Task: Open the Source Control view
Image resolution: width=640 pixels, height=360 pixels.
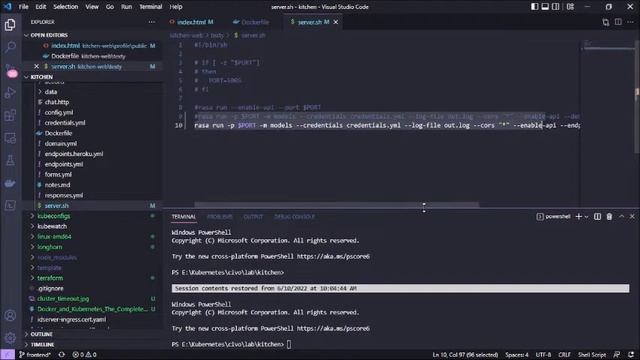Action: pyautogui.click(x=10, y=70)
